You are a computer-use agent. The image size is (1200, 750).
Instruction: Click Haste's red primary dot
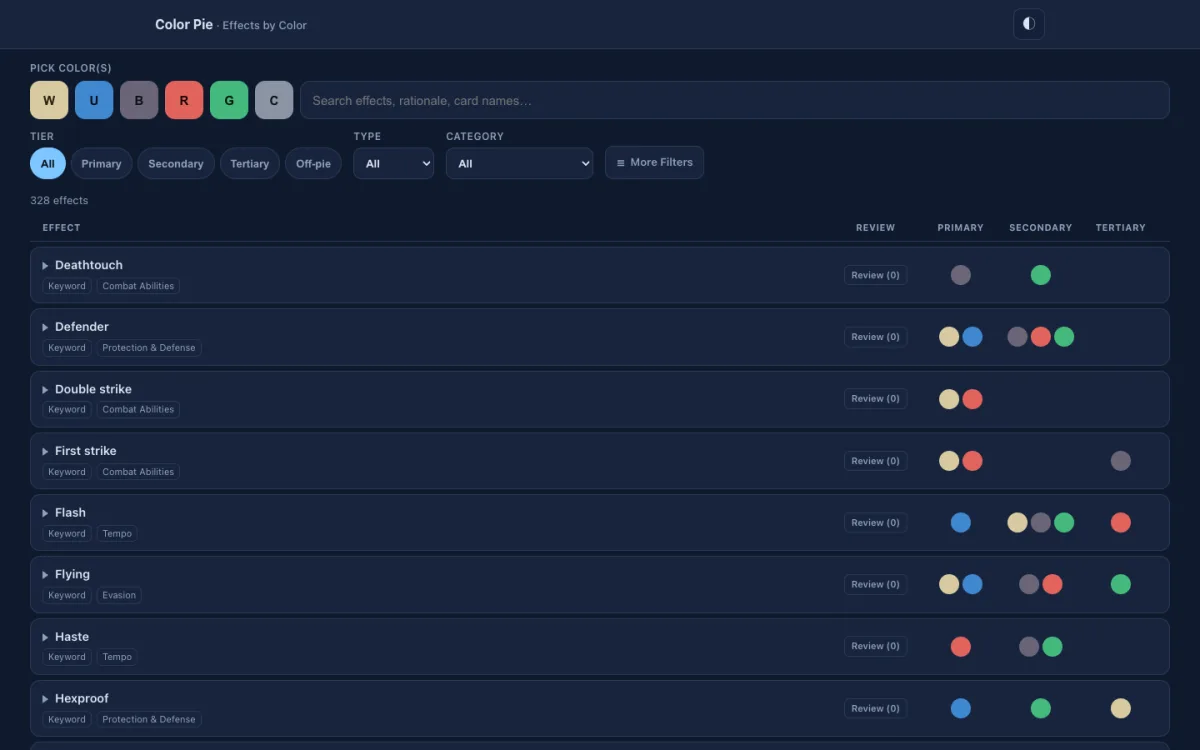[x=961, y=646]
